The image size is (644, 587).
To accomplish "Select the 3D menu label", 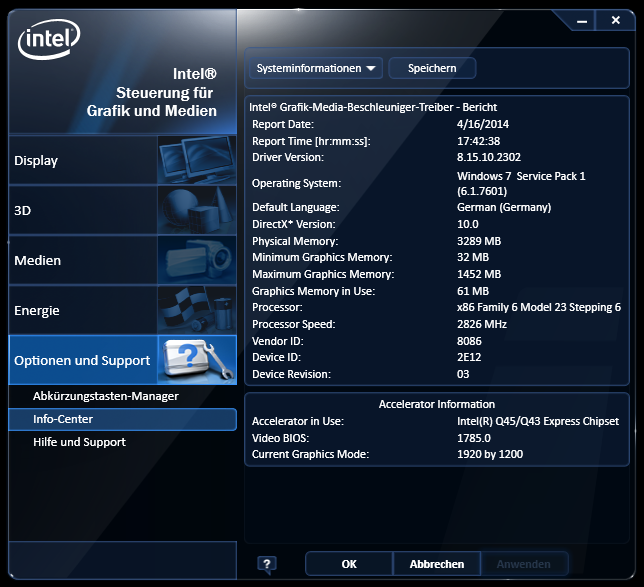I will point(23,210).
